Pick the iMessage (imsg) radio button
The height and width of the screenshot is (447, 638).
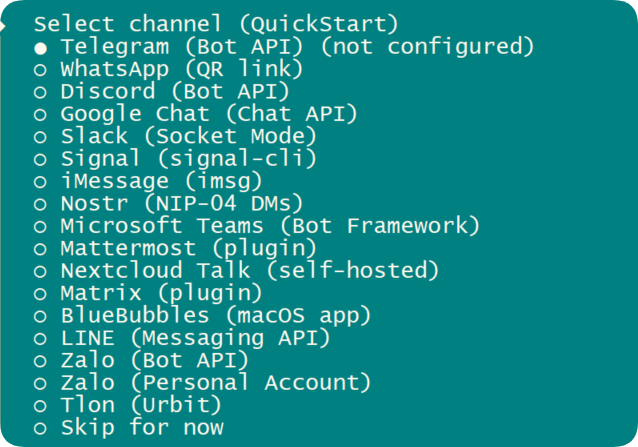tap(41, 182)
